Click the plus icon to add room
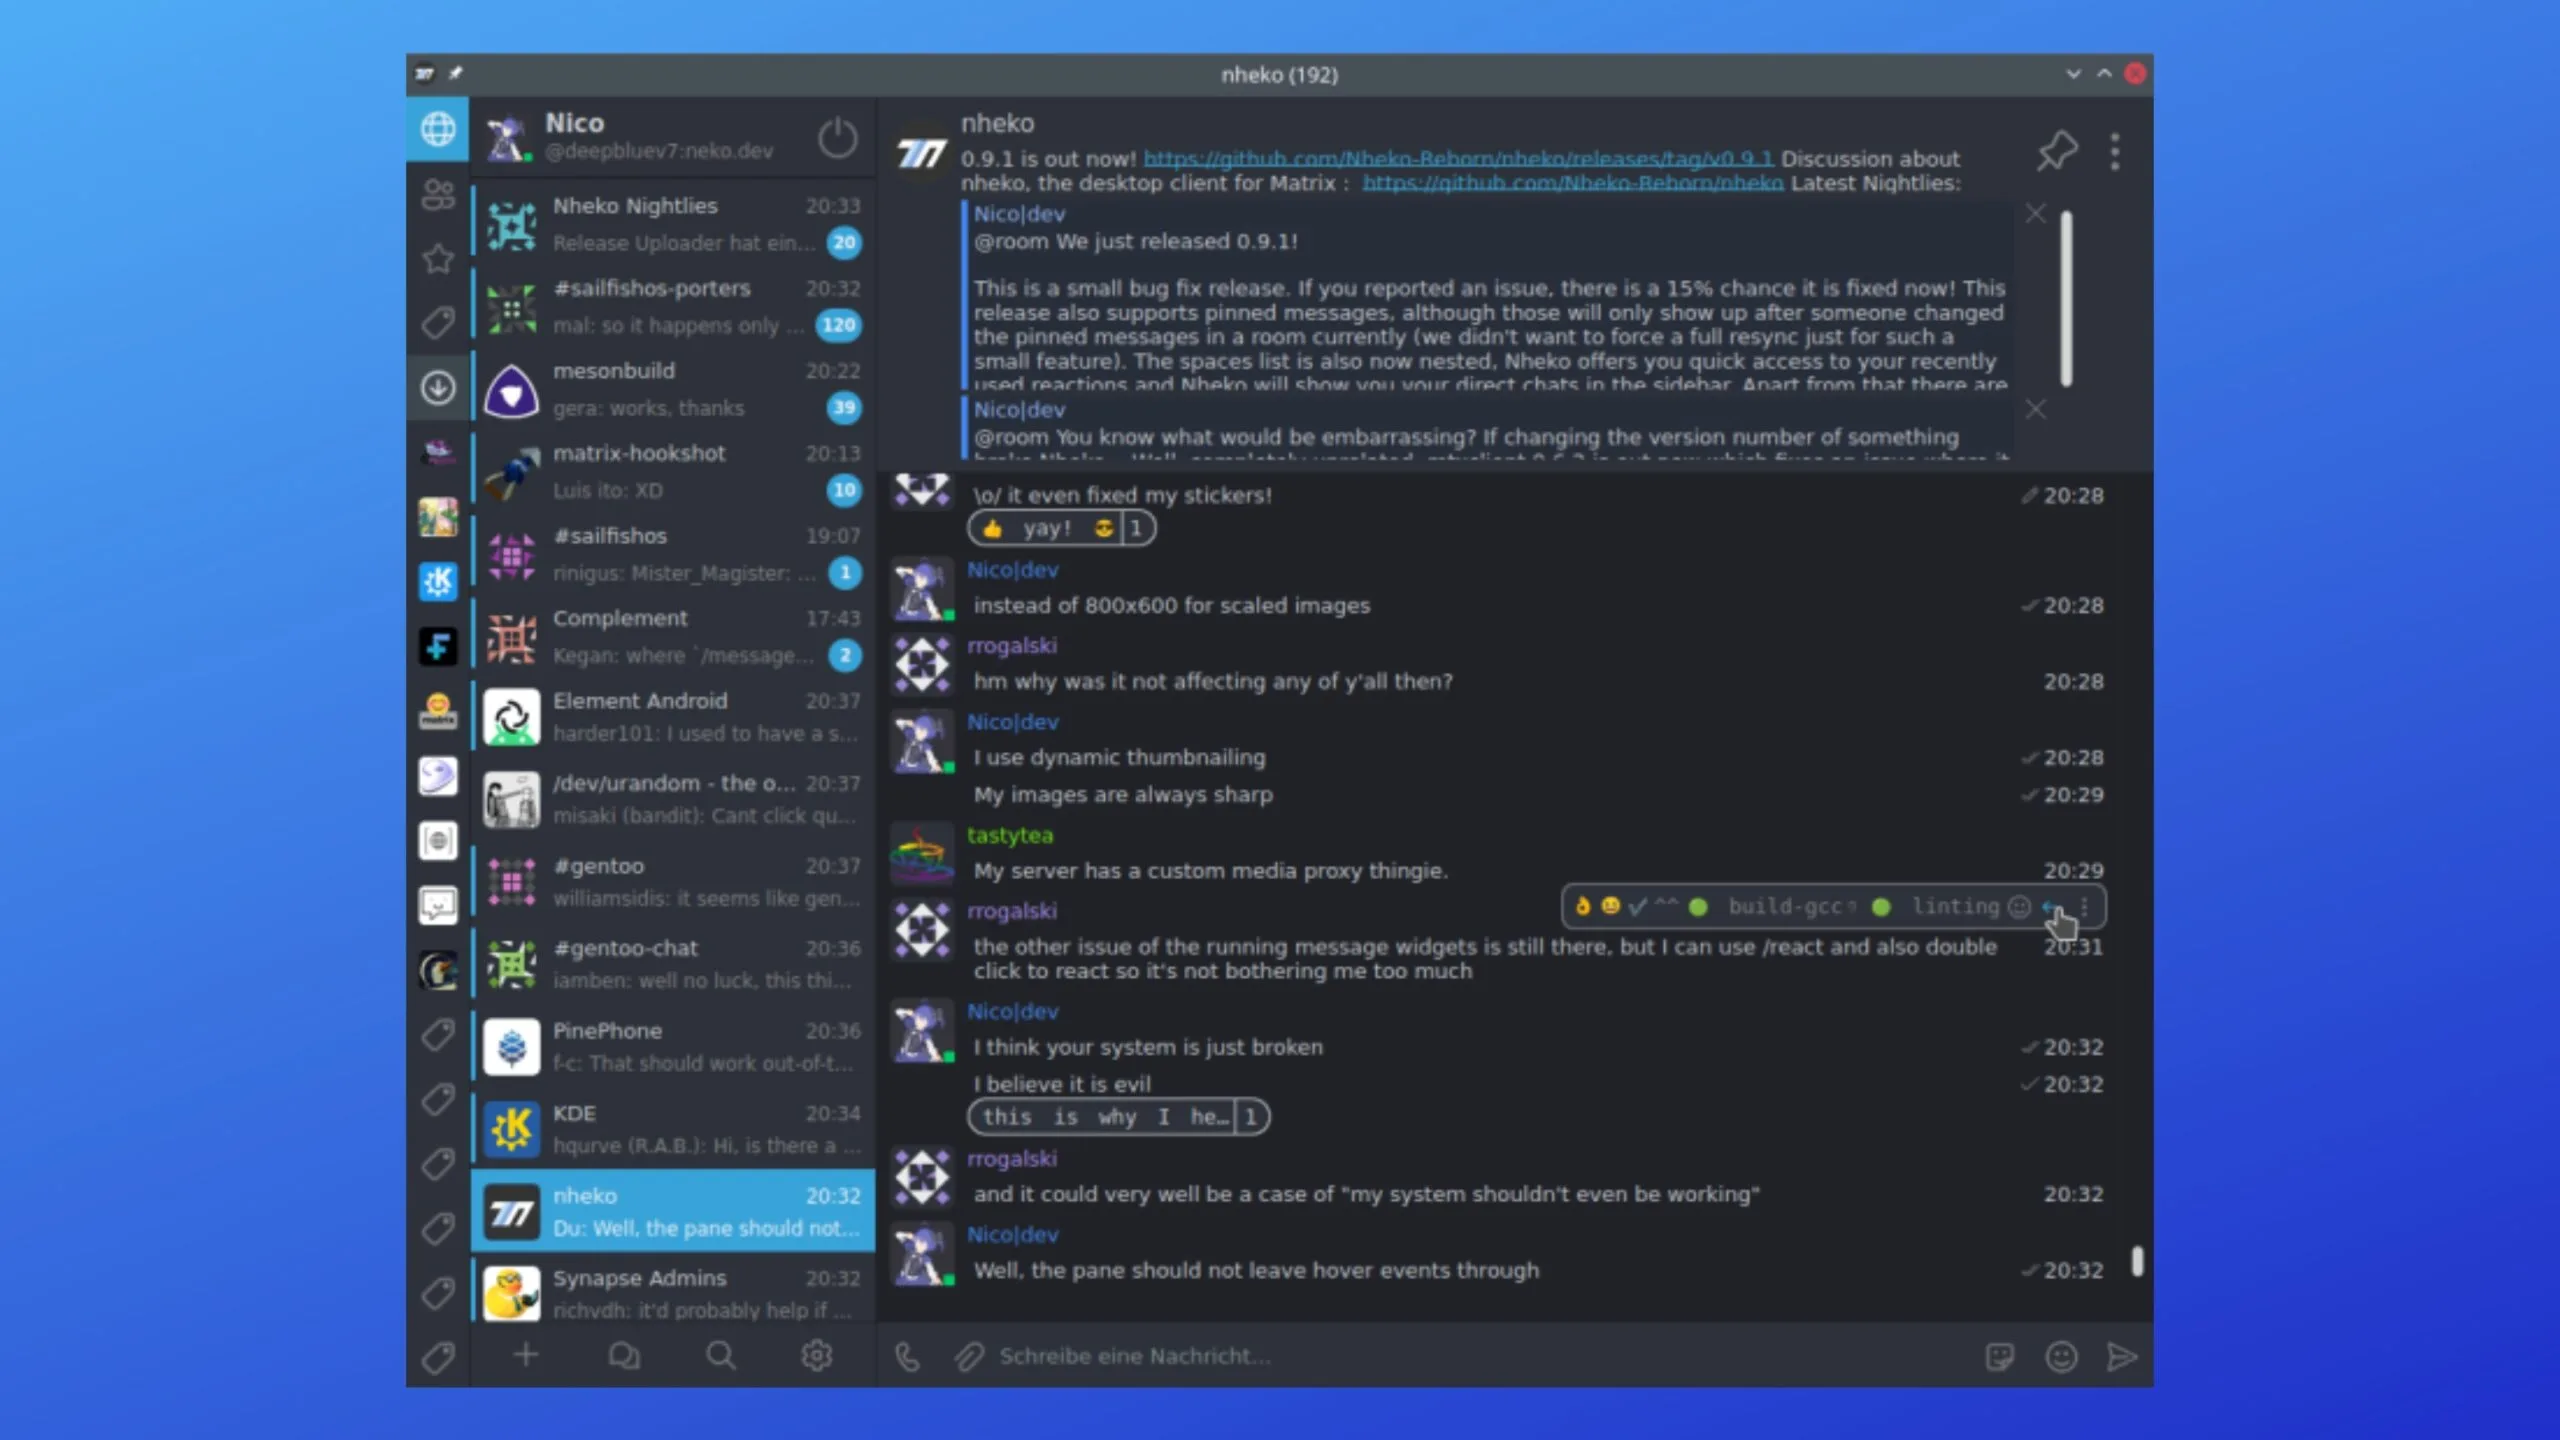The height and width of the screenshot is (1440, 2560). [525, 1355]
